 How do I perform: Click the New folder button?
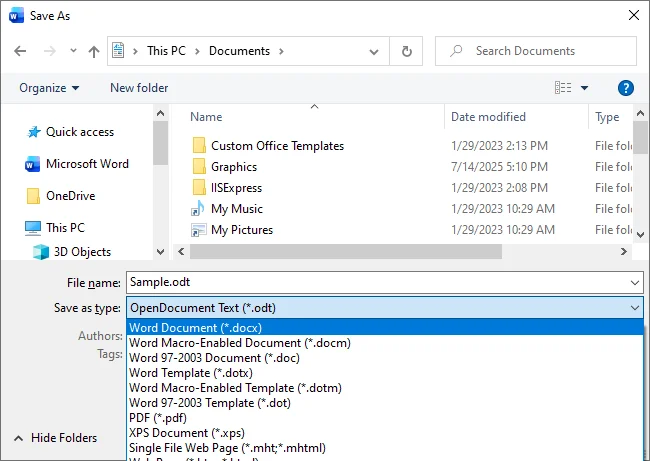[139, 88]
